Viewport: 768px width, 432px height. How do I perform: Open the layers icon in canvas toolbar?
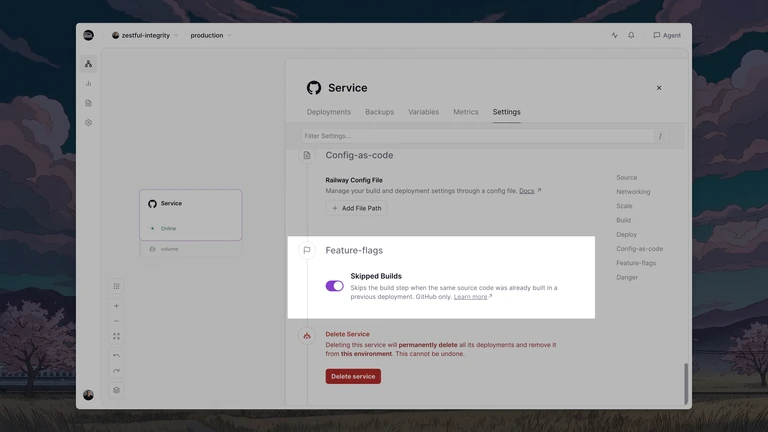pos(116,390)
